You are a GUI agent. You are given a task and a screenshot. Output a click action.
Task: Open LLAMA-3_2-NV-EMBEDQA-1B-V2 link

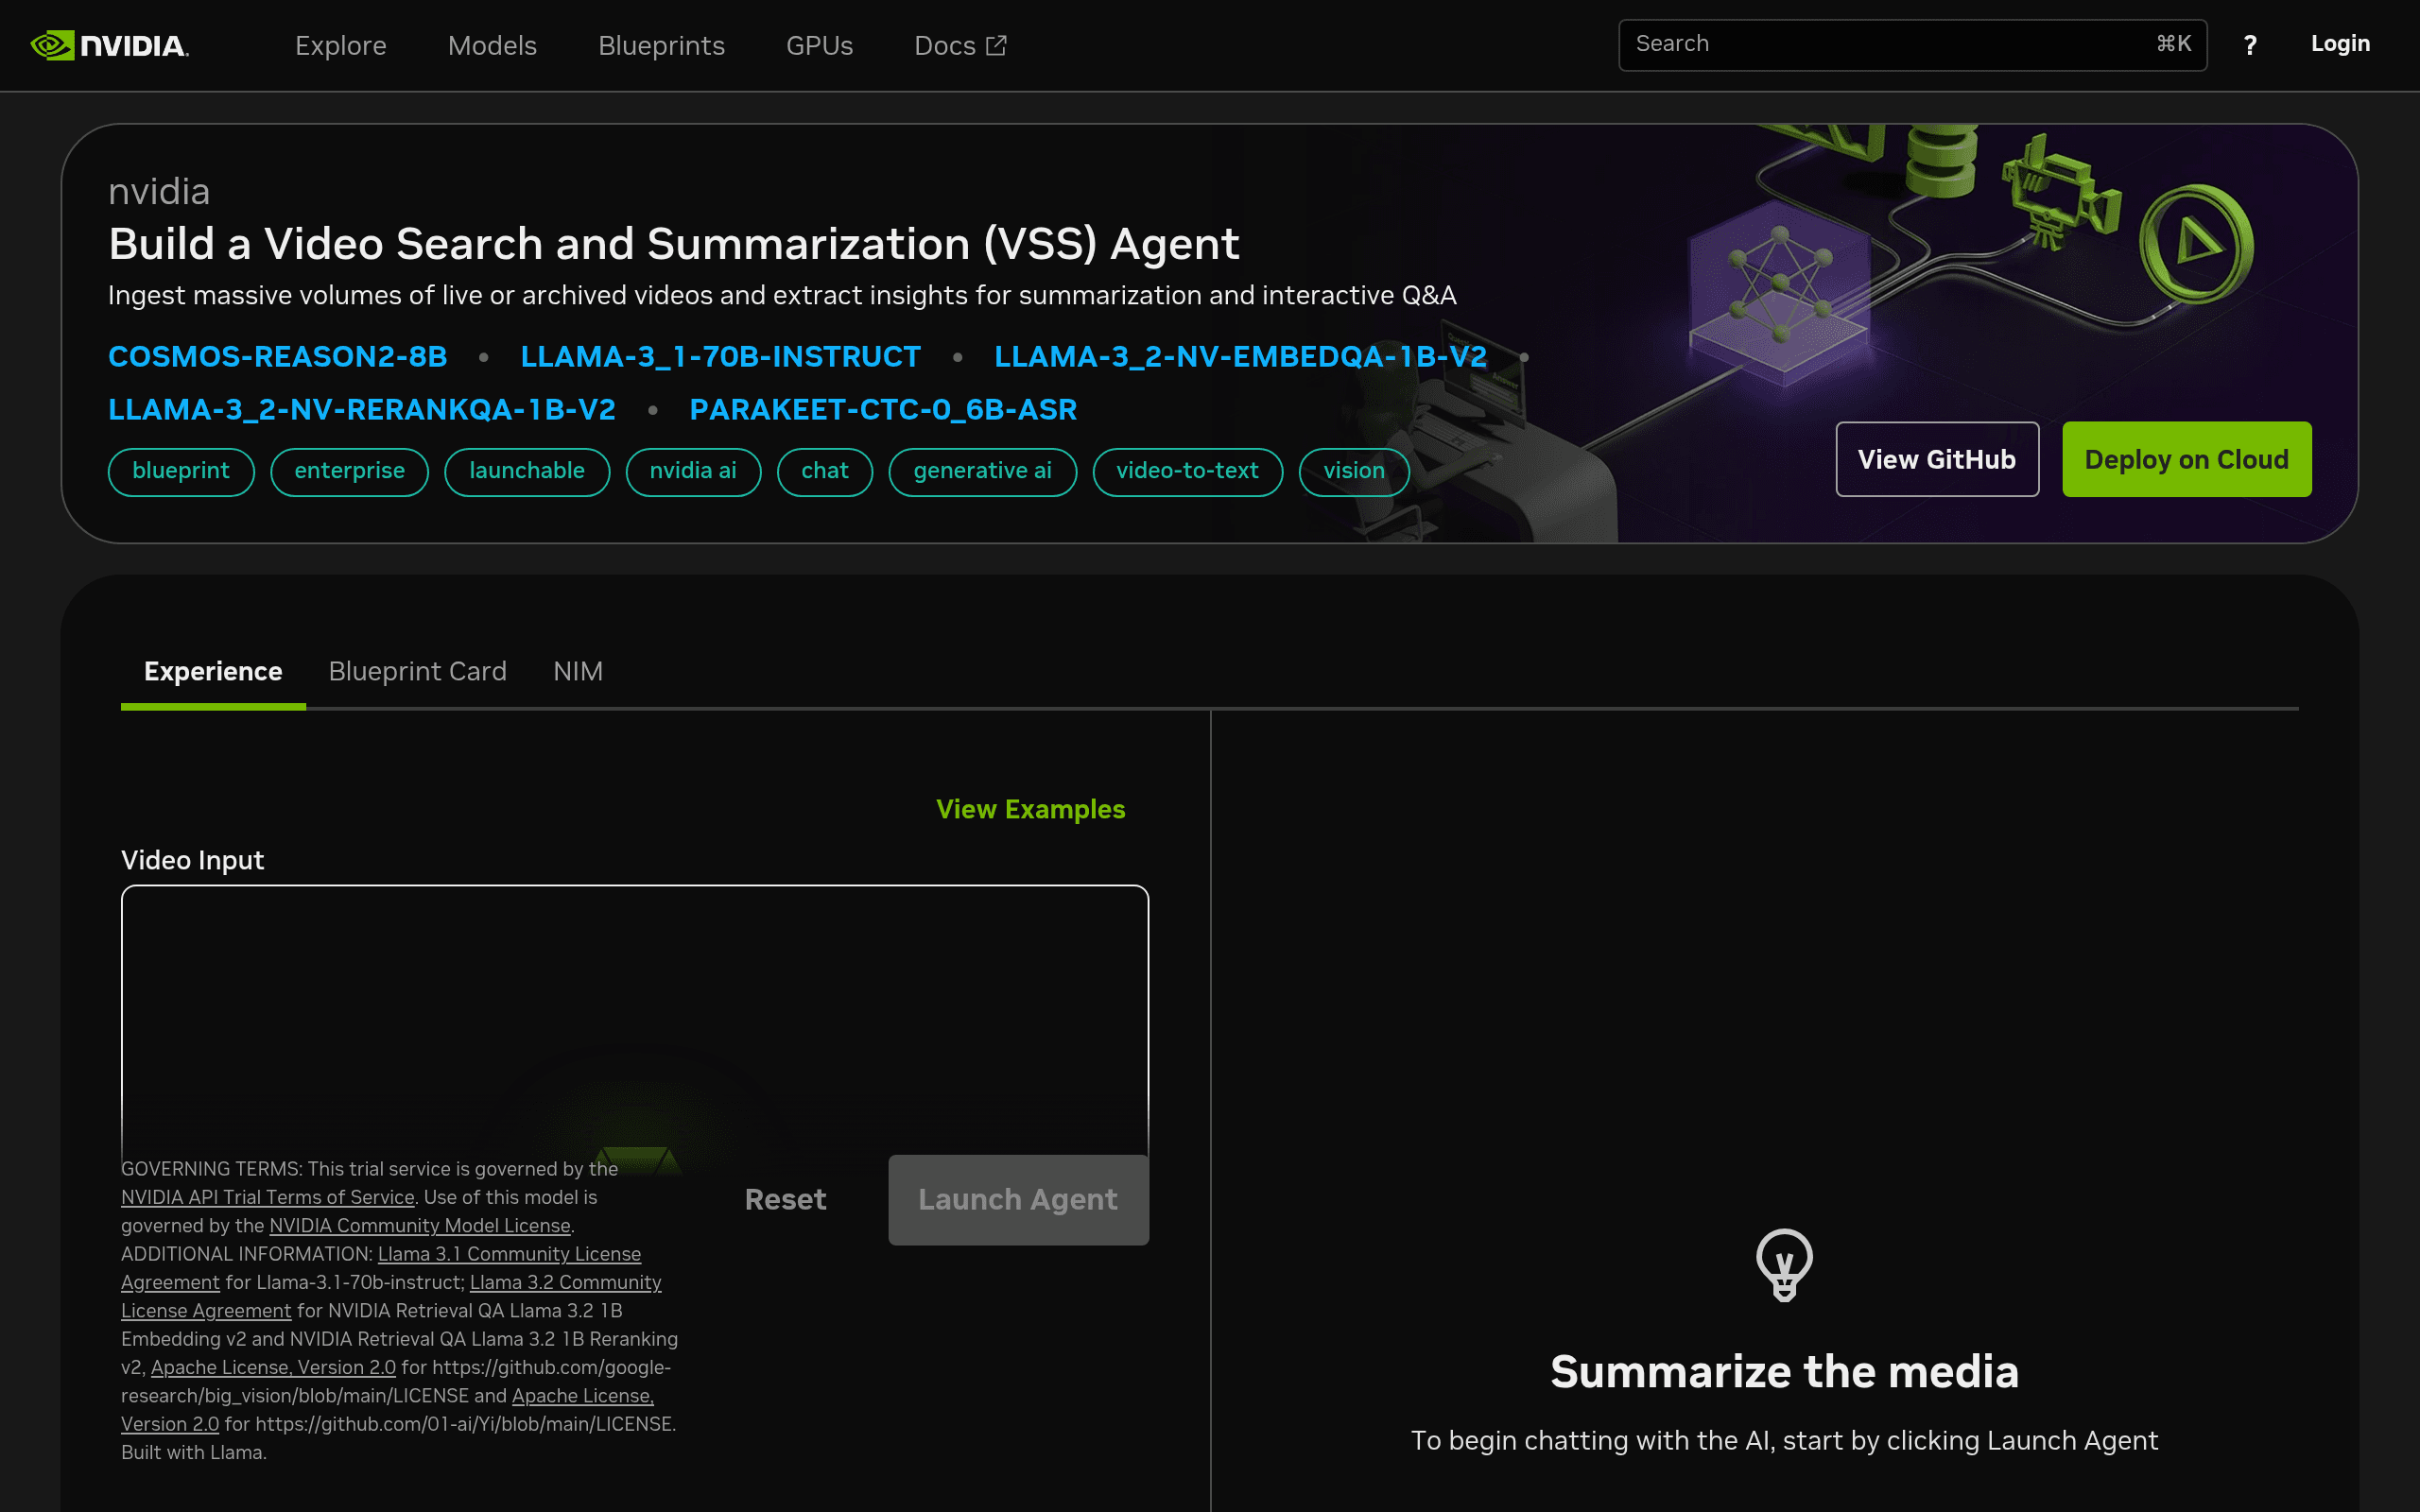[x=1240, y=356]
